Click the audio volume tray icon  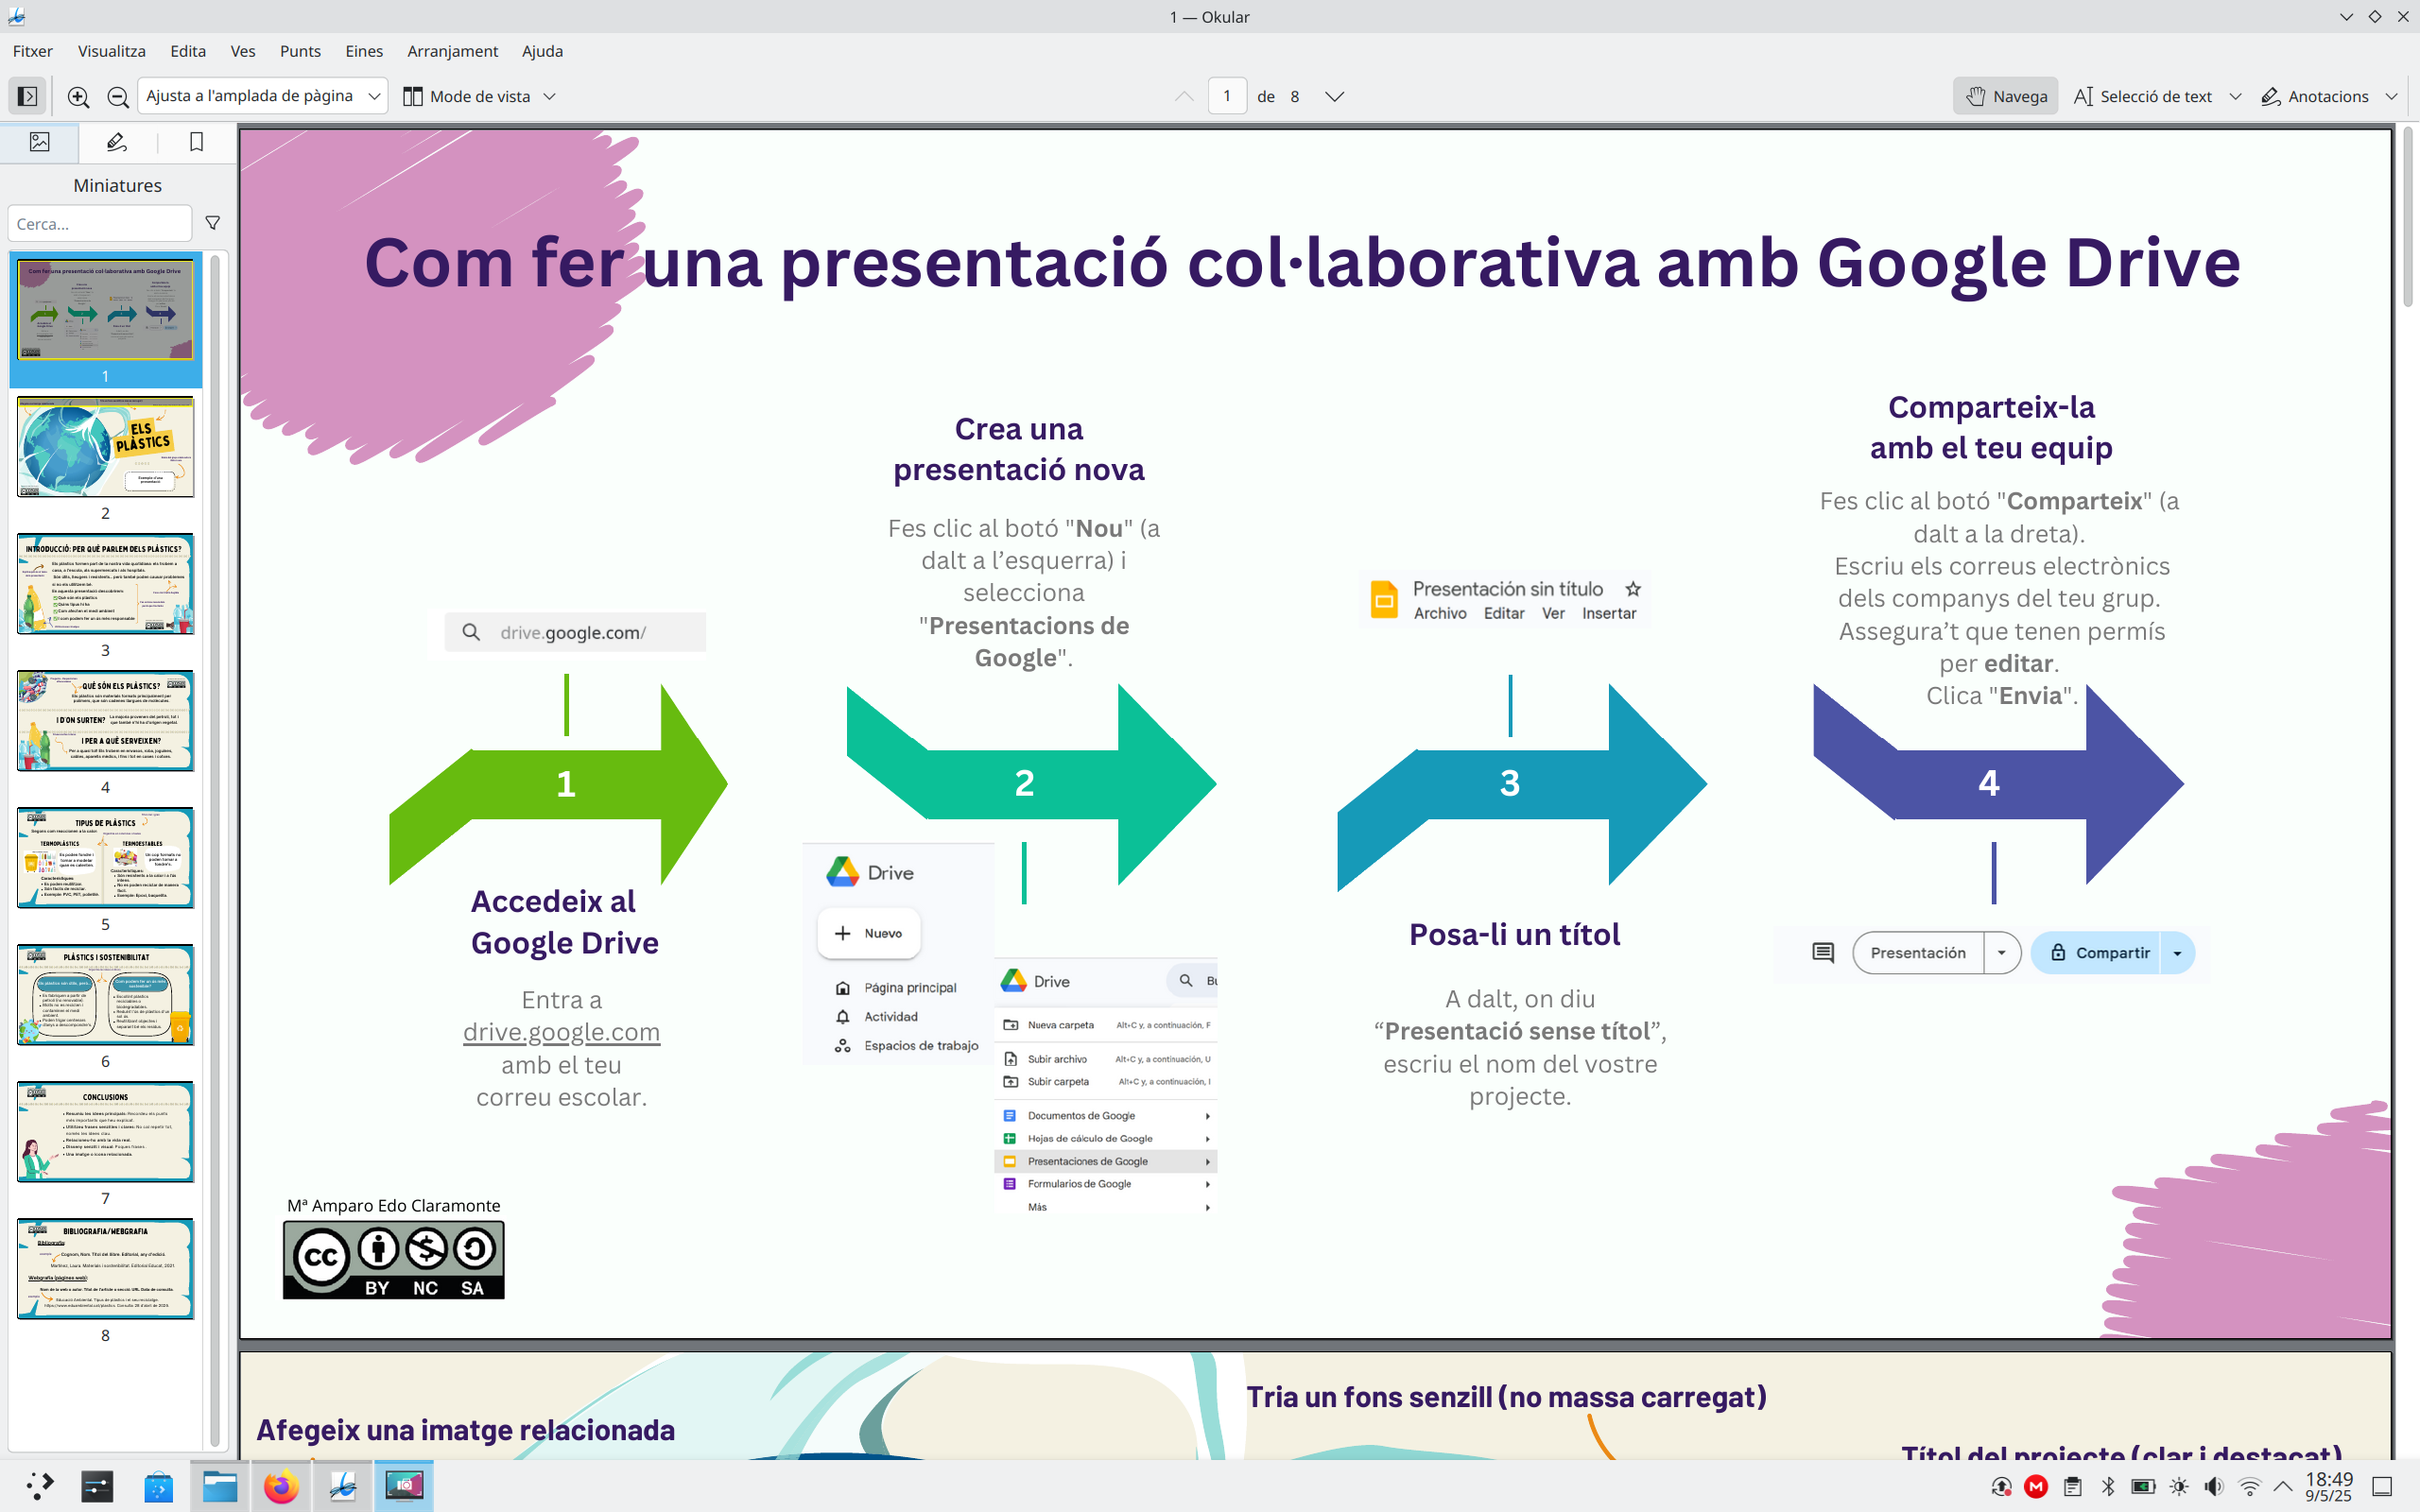pos(2214,1487)
